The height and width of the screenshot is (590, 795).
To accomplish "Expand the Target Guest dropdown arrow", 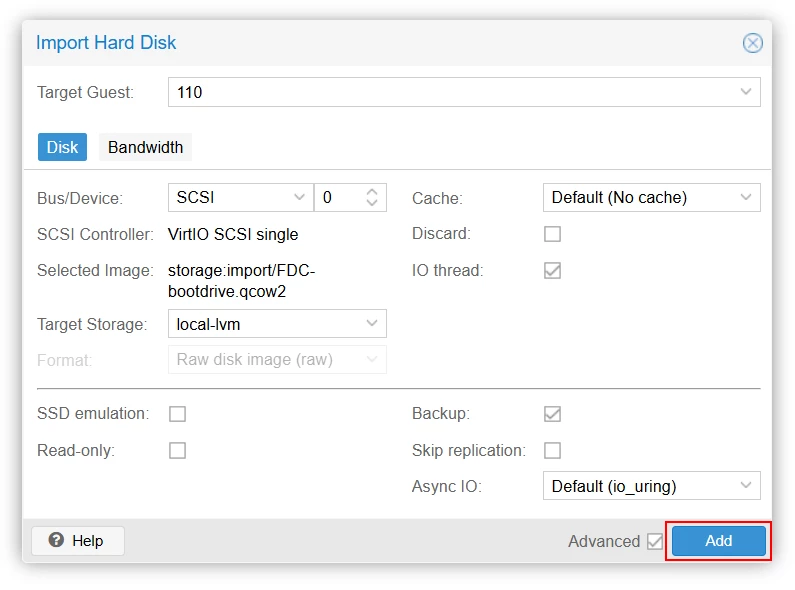I will point(745,92).
